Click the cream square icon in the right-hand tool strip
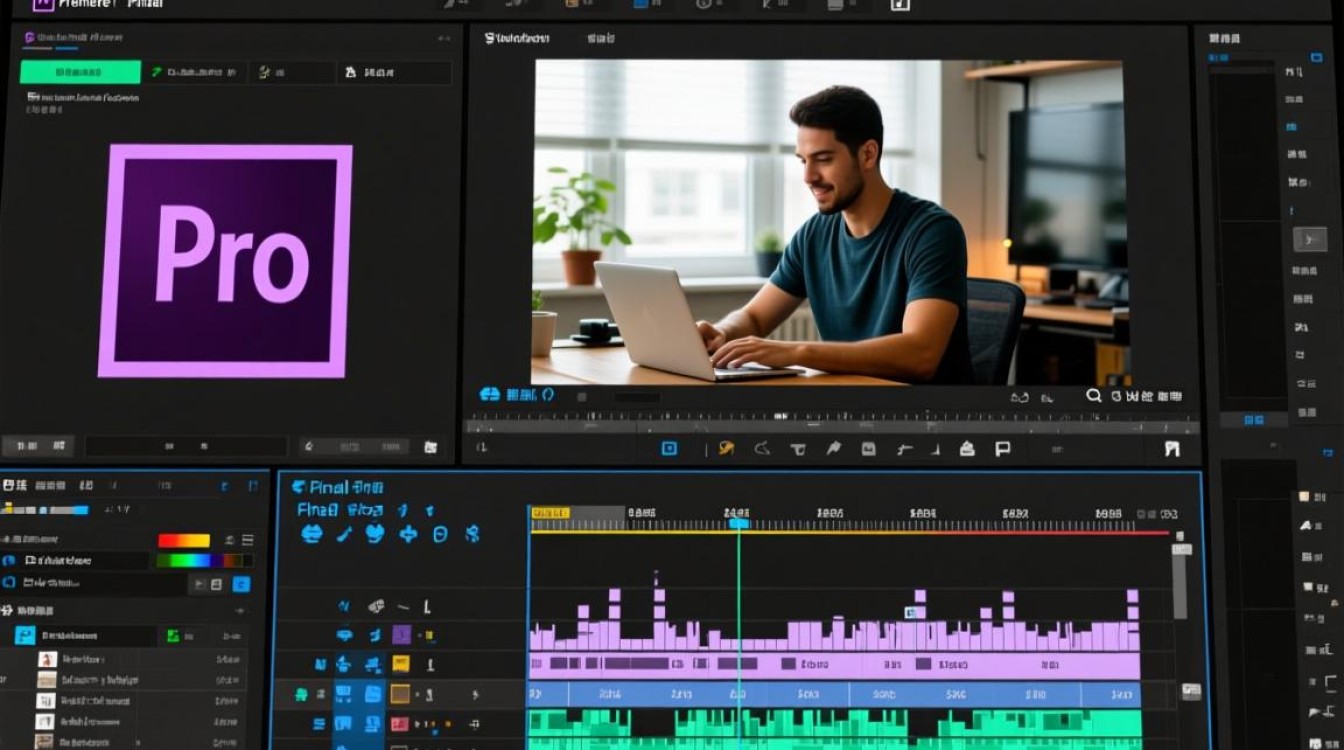1344x750 pixels. [x=1304, y=496]
